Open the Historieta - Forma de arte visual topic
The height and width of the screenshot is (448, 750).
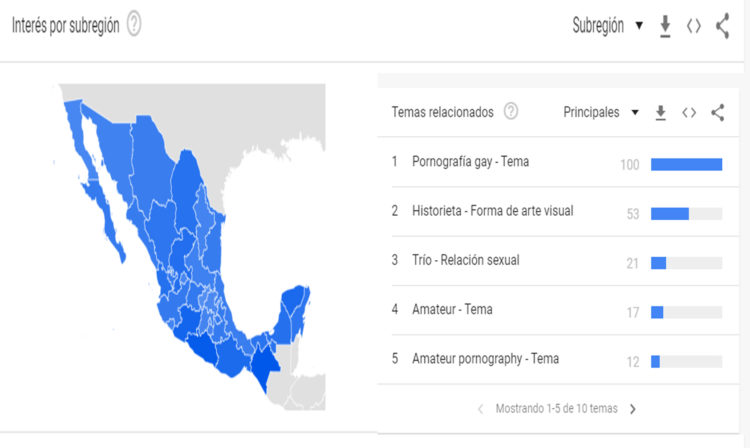pos(493,211)
